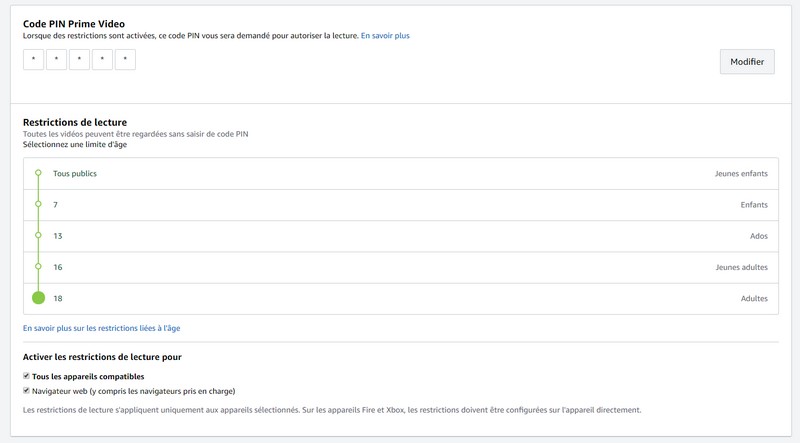Toggle 'Navigateur web' checkbox
The width and height of the screenshot is (800, 443).
(27, 391)
